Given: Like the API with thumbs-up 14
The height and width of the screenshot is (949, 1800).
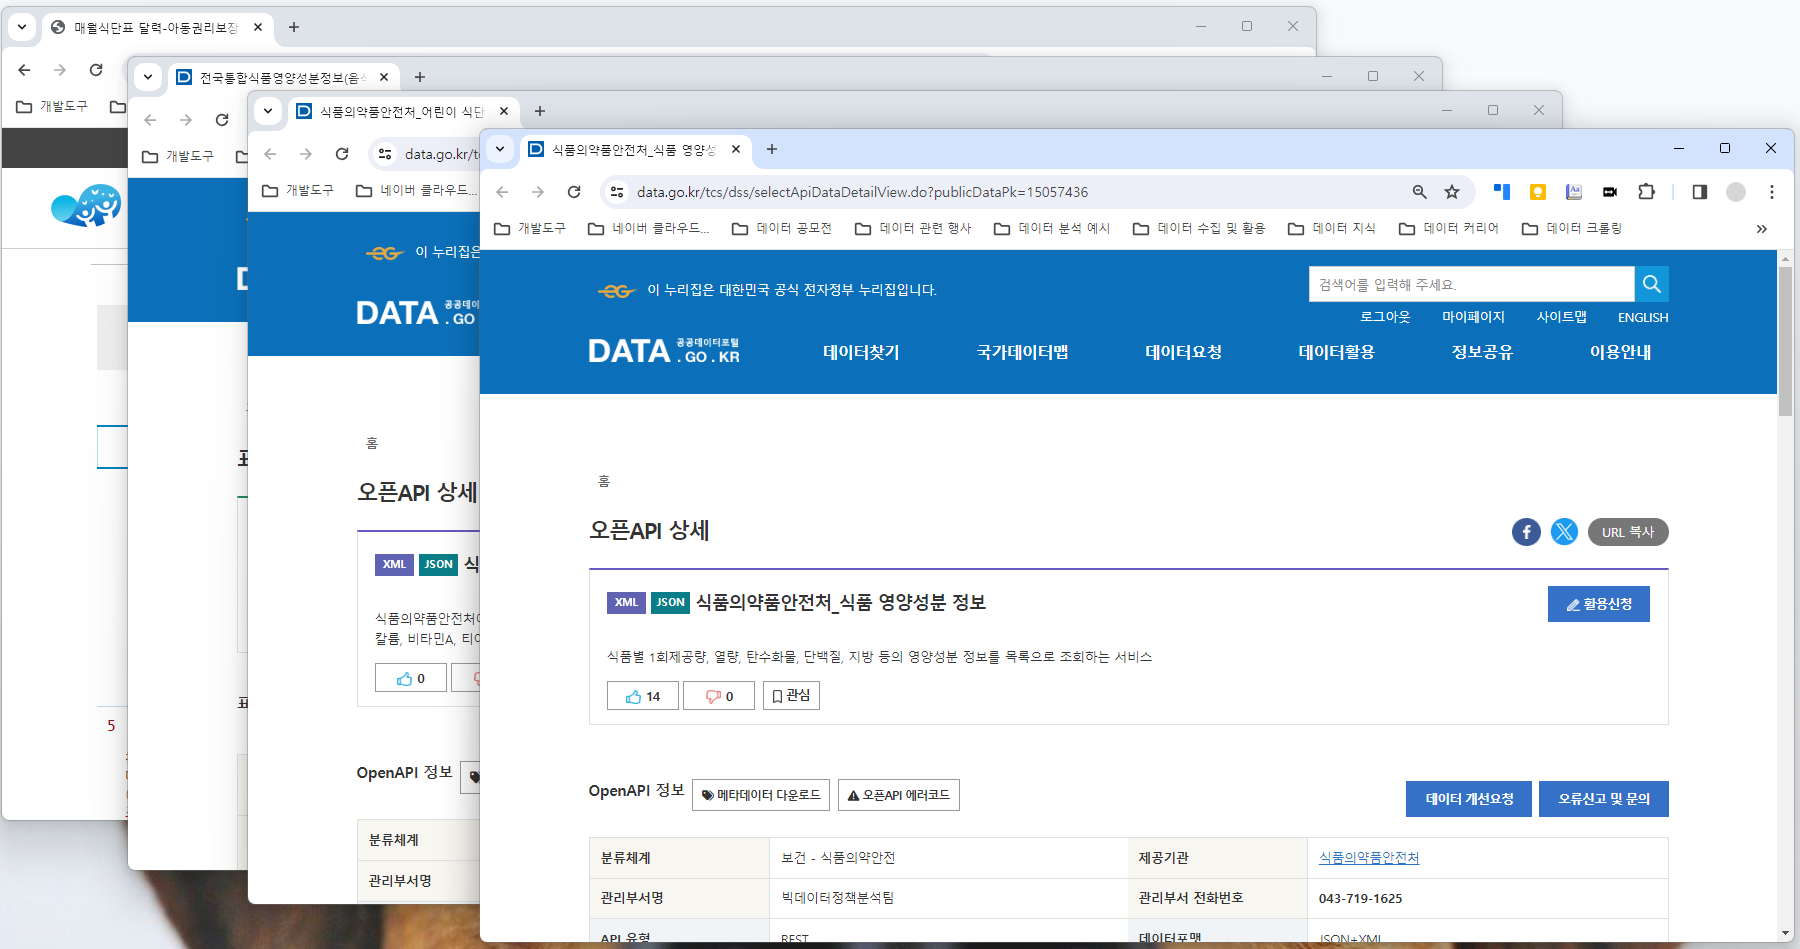Looking at the screenshot, I should pos(643,696).
